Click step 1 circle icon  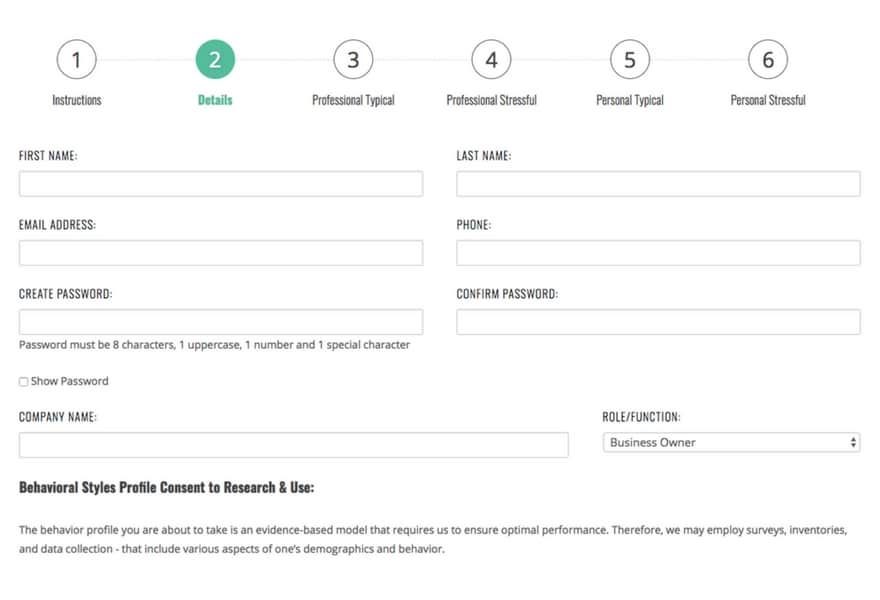(x=76, y=60)
